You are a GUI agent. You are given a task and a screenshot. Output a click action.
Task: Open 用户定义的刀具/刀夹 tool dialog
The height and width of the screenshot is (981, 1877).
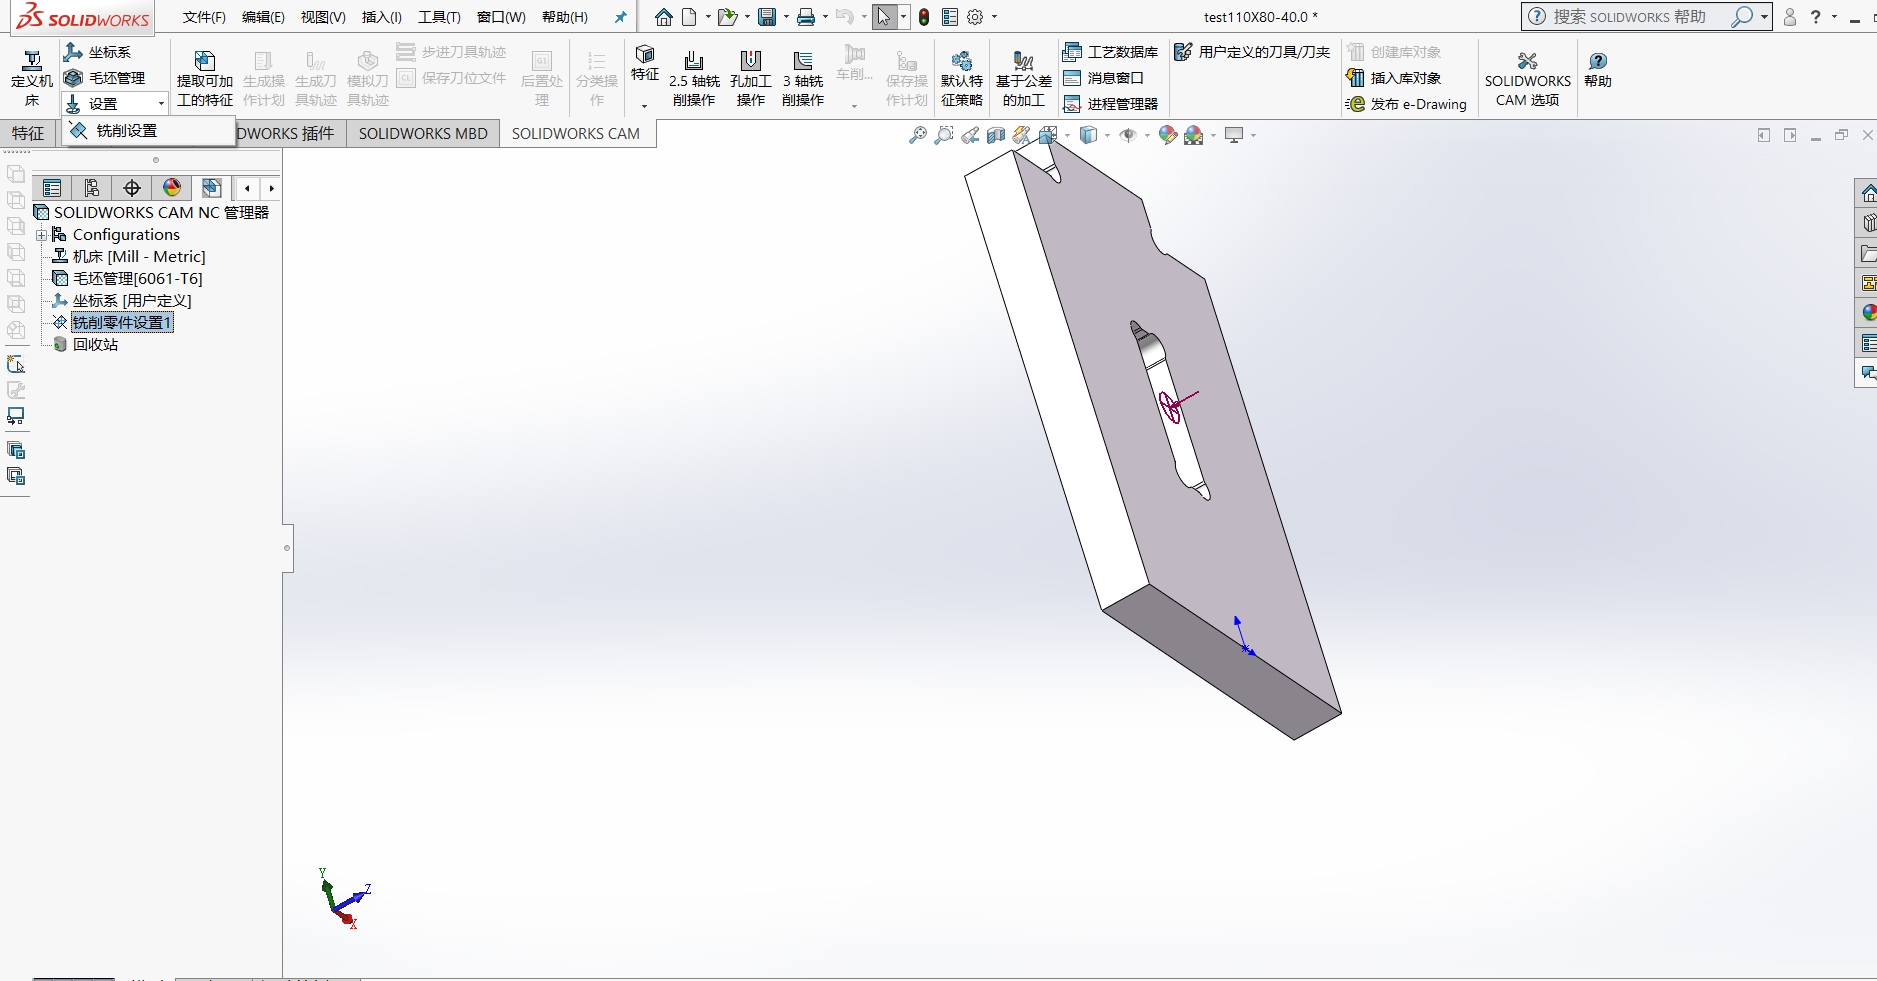coord(1252,52)
